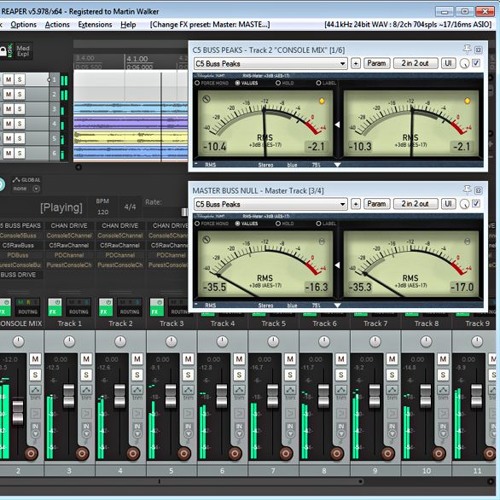Viewport: 500px width, 500px height.
Task: Open the Extensions menu
Action: [95, 25]
